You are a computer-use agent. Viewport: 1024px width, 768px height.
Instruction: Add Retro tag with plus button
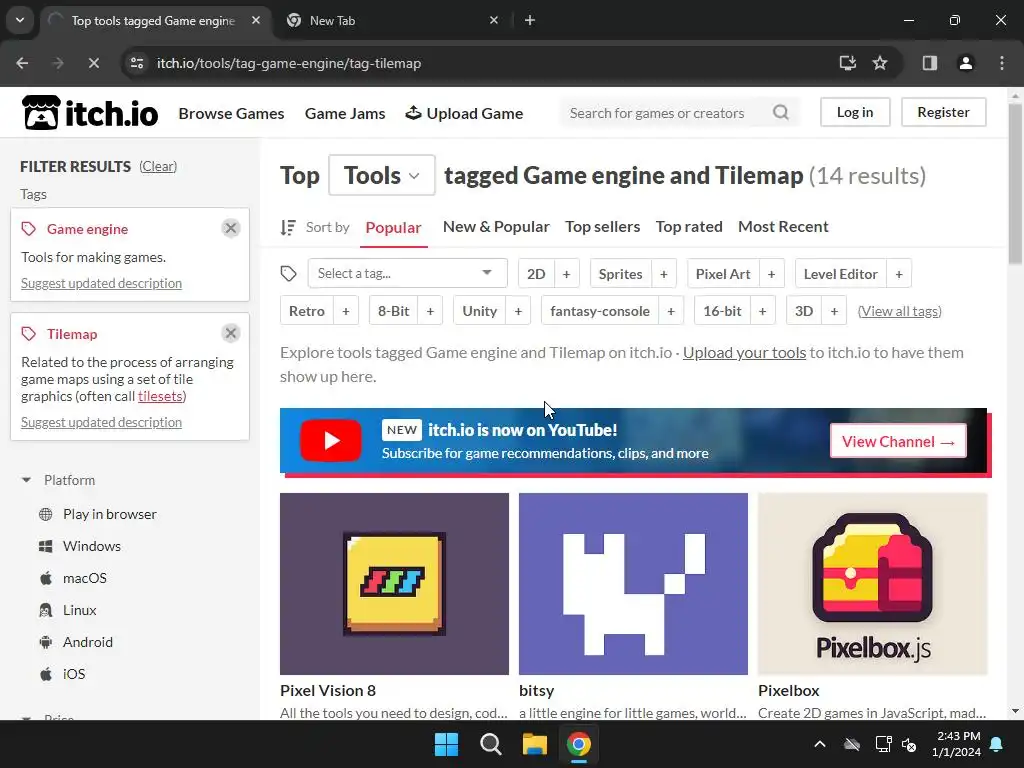tap(345, 311)
